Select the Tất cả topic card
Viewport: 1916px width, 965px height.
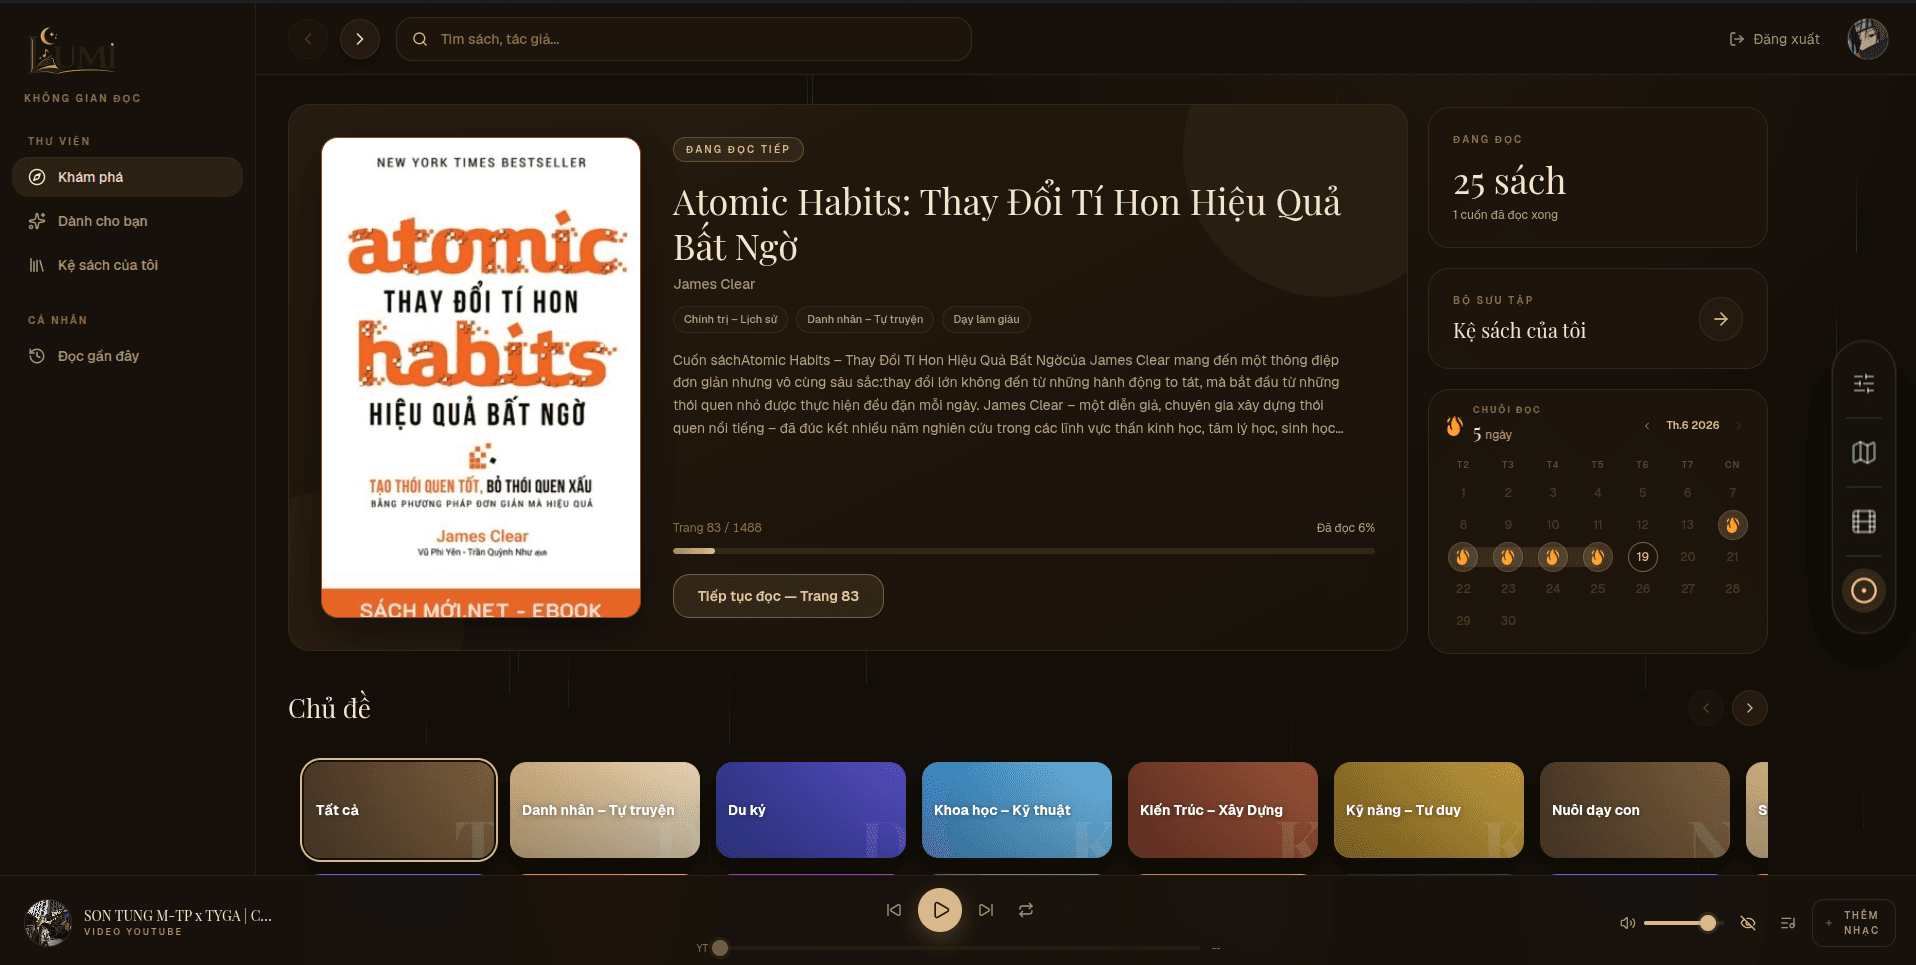[399, 810]
